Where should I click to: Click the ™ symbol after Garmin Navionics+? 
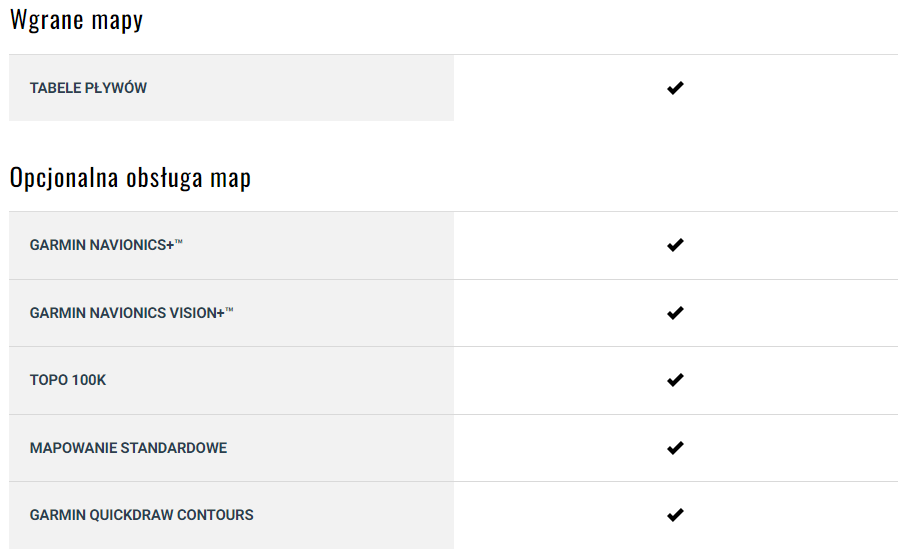click(178, 242)
